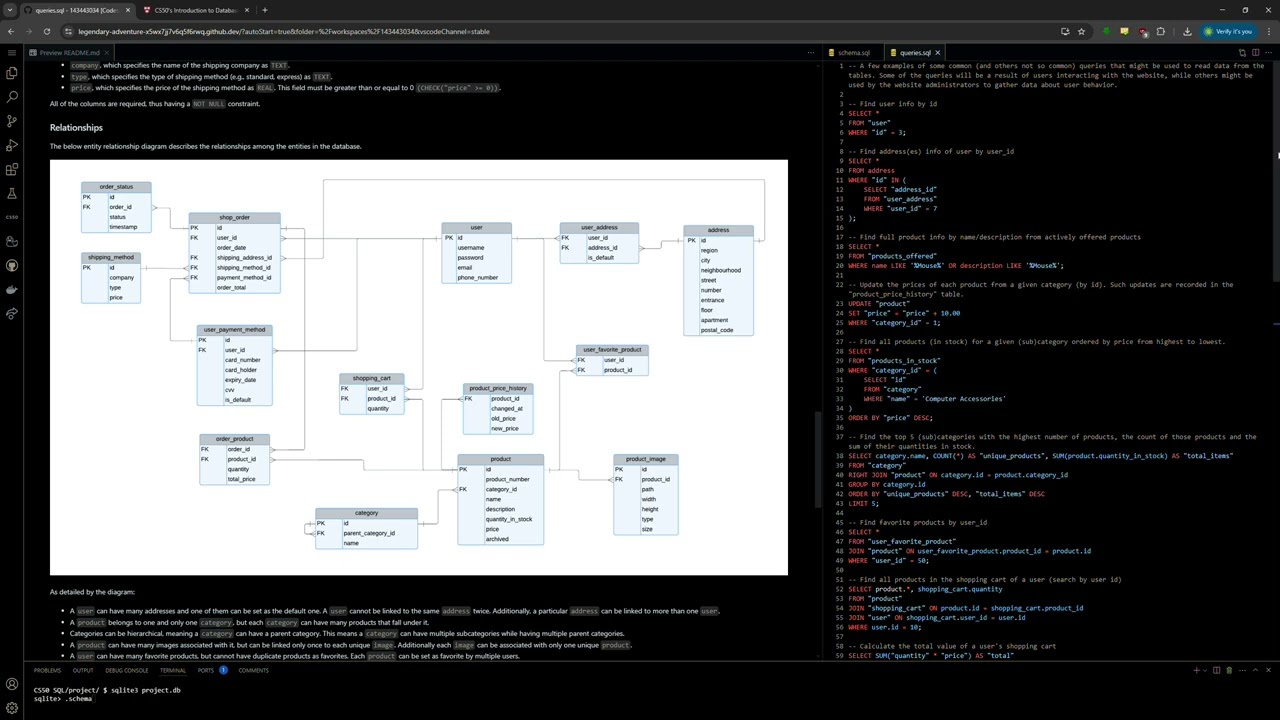1280x720 pixels.
Task: Open the Output panel tab
Action: (83, 670)
